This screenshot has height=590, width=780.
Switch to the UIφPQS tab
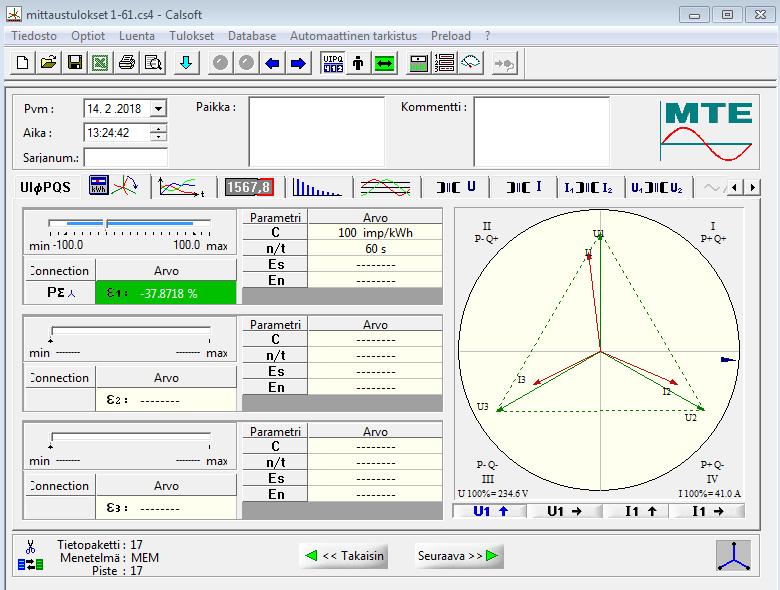point(46,188)
